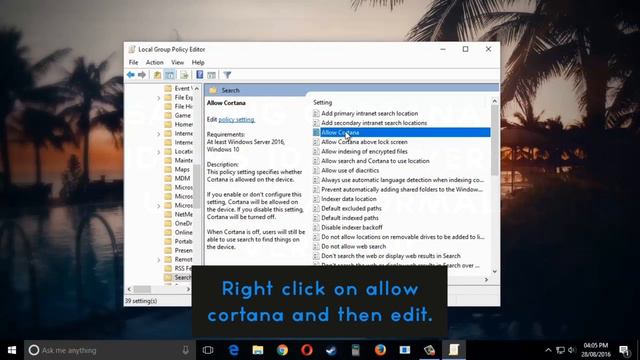Viewport: 640px width, 360px height.
Task: Click the Filter funnel icon in the toolbar
Action: 227,75
